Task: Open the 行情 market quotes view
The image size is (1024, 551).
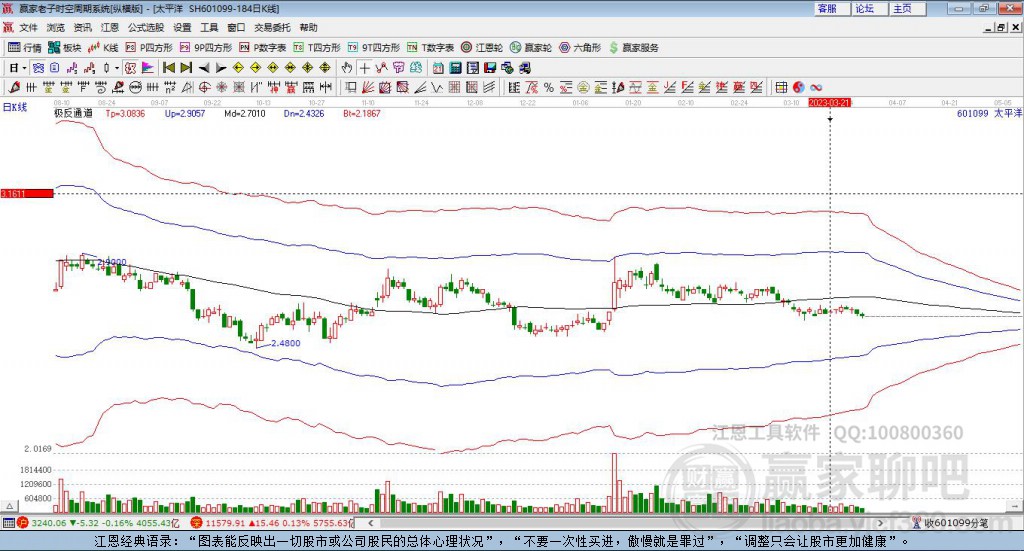Action: tap(24, 48)
